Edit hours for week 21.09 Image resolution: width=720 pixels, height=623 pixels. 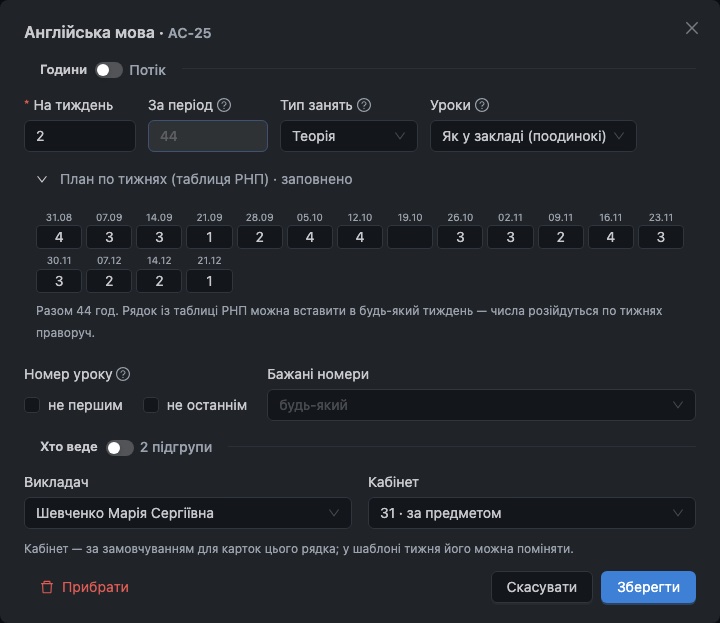click(x=209, y=237)
